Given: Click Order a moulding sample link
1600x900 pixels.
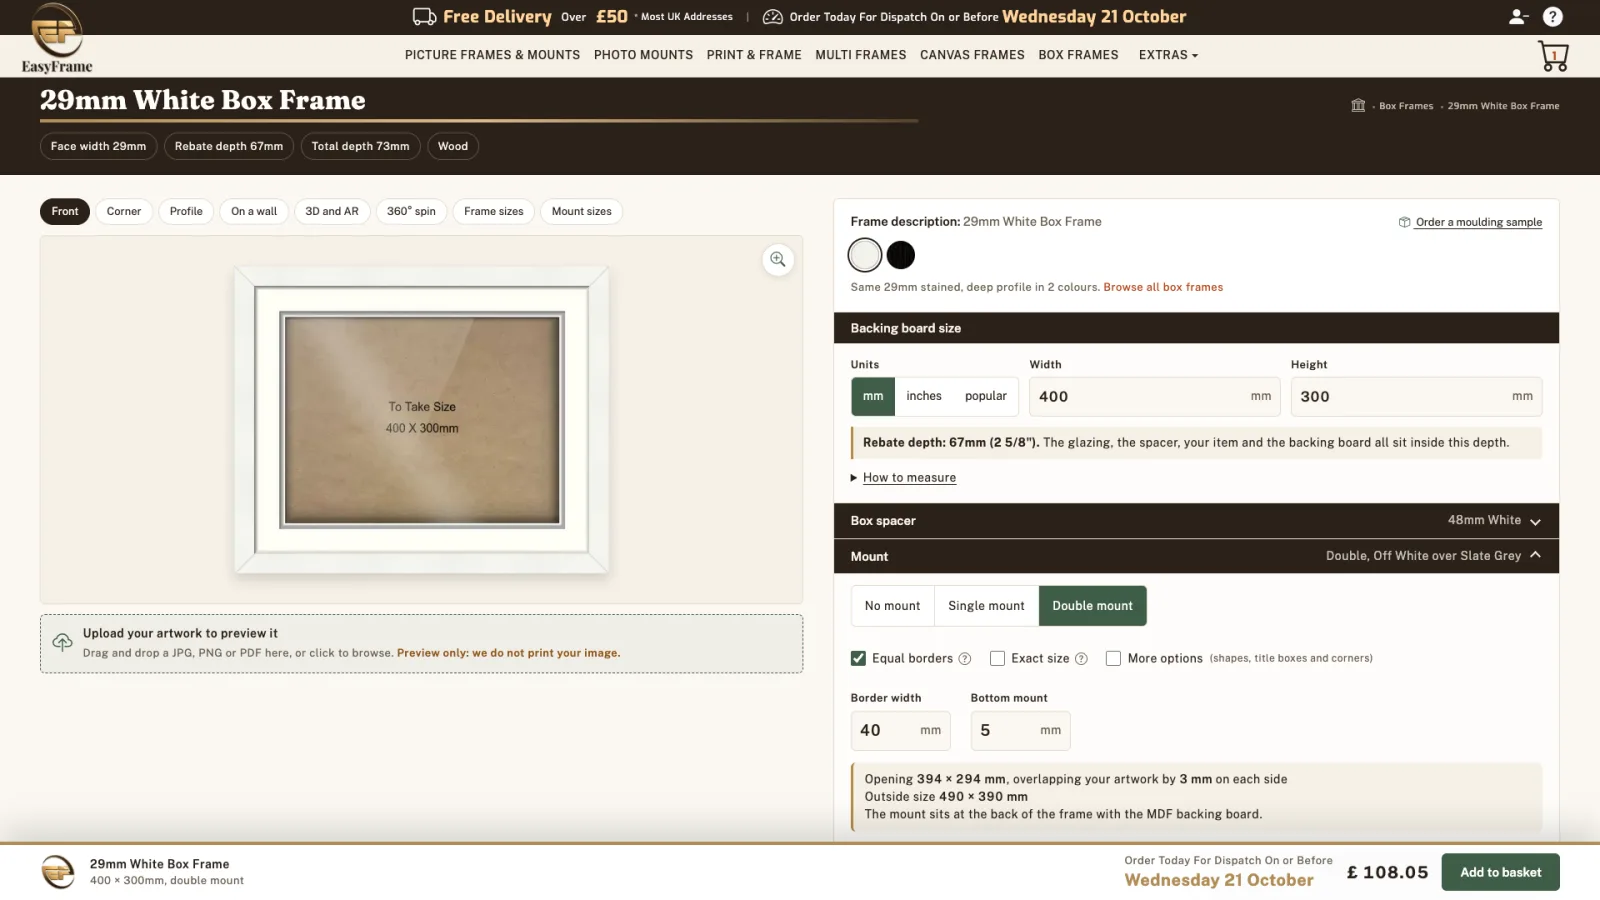Looking at the screenshot, I should 1478,222.
